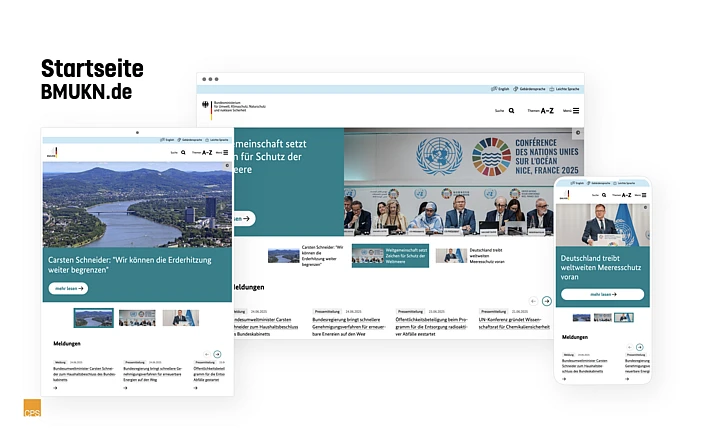Viewport: 720px width, 442px height.
Task: Click 'mehr lesen' button in the tablet mockup
Action: tap(68, 288)
